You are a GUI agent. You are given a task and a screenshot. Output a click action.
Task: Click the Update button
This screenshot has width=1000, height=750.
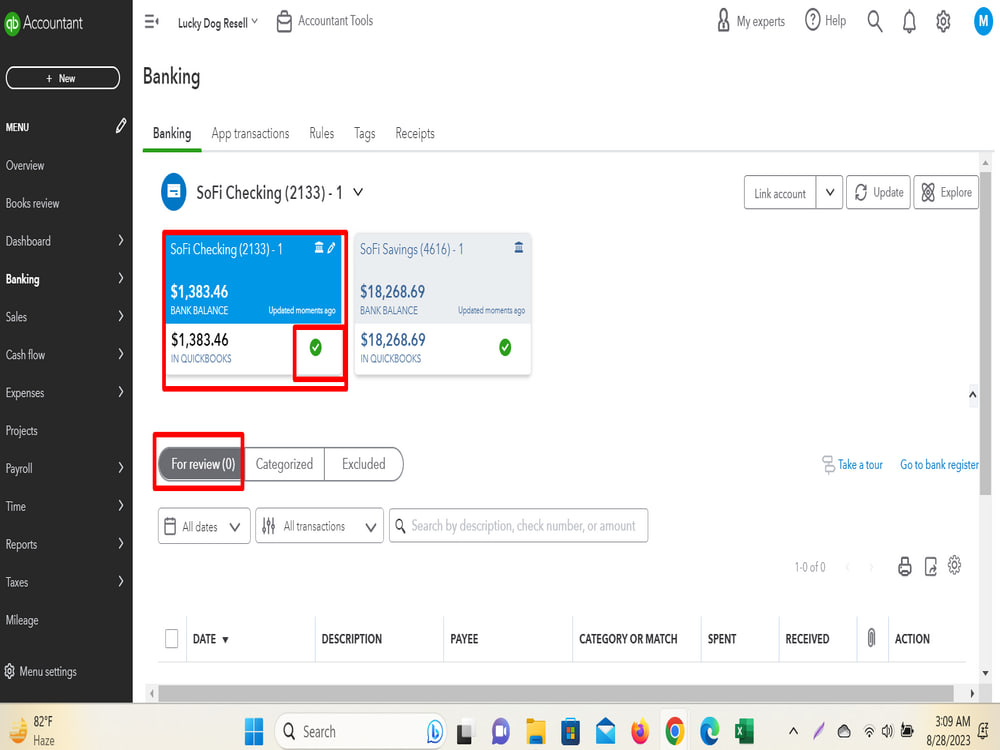click(878, 192)
